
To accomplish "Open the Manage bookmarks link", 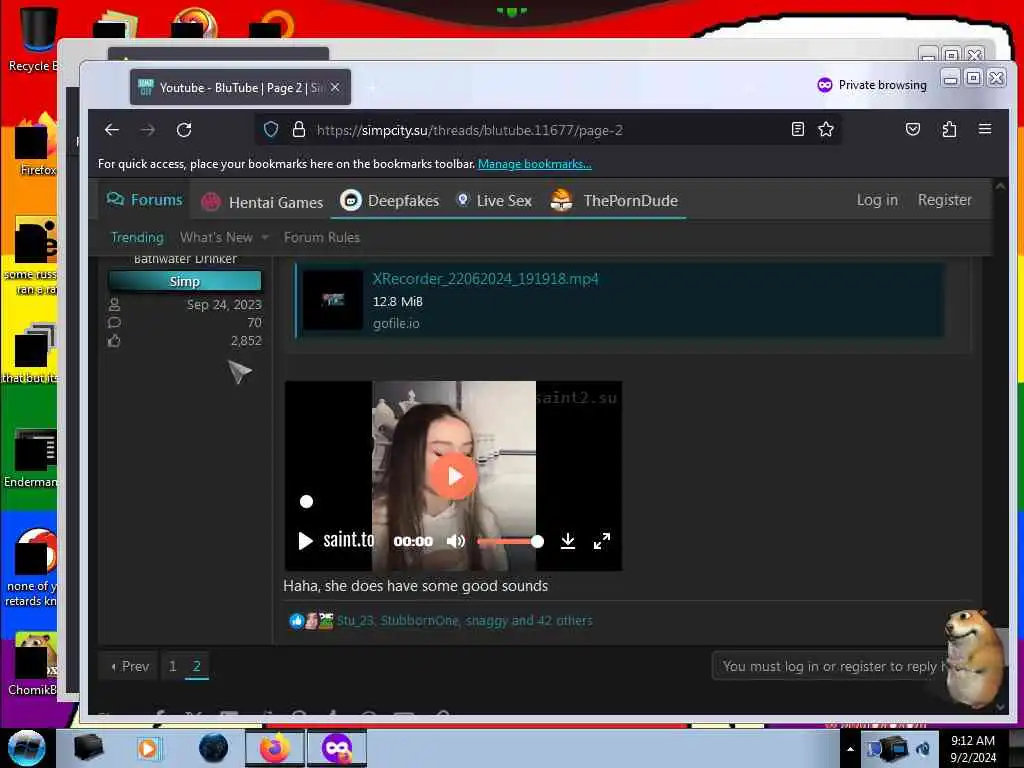I will tap(535, 164).
